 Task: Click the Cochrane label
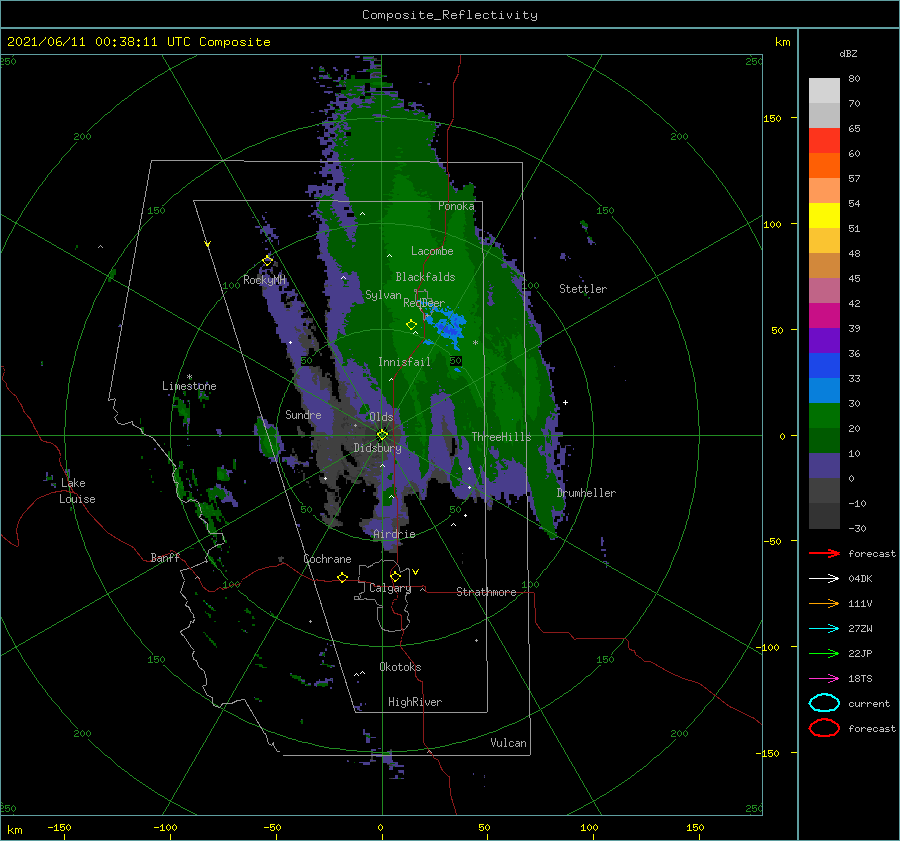[327, 559]
